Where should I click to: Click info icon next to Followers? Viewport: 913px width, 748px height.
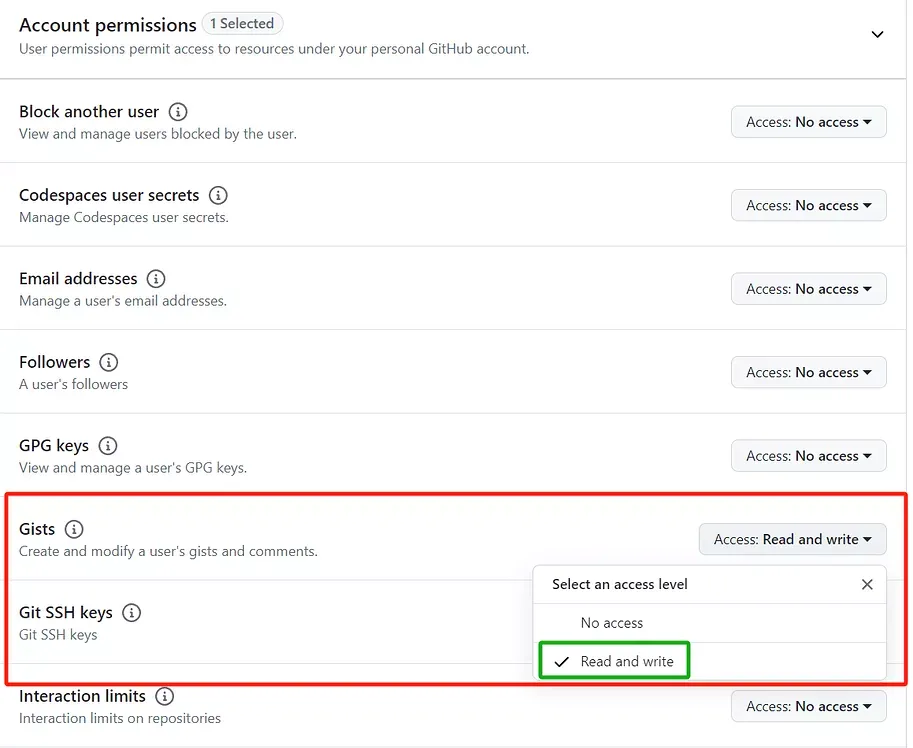click(109, 362)
